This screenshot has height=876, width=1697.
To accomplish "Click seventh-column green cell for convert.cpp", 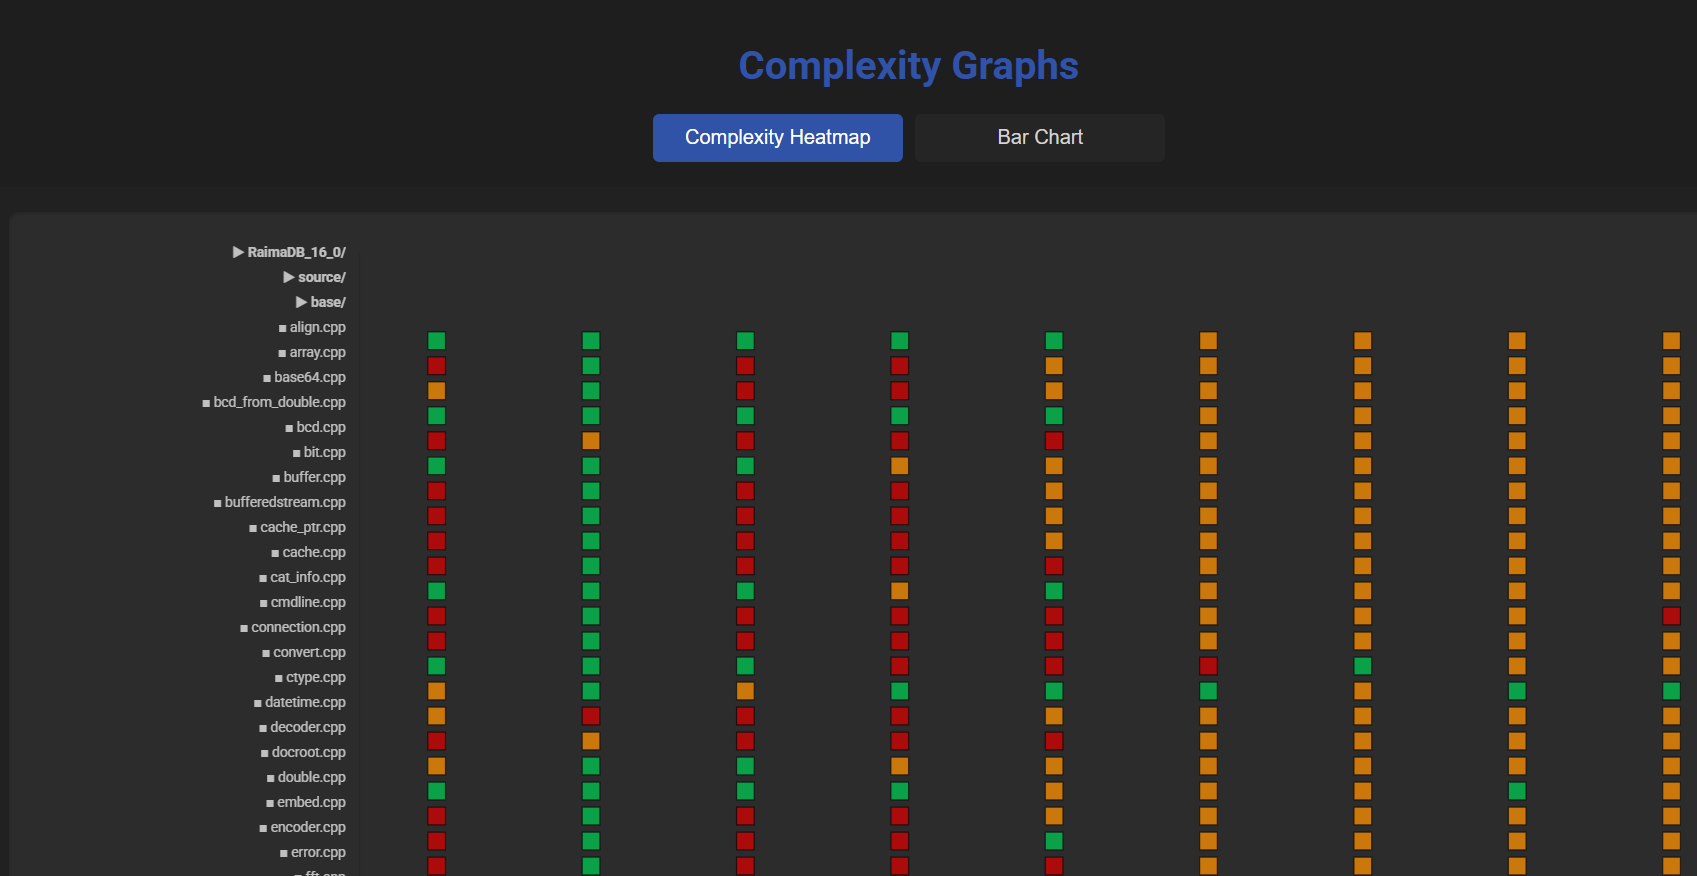I will click(x=1363, y=666).
